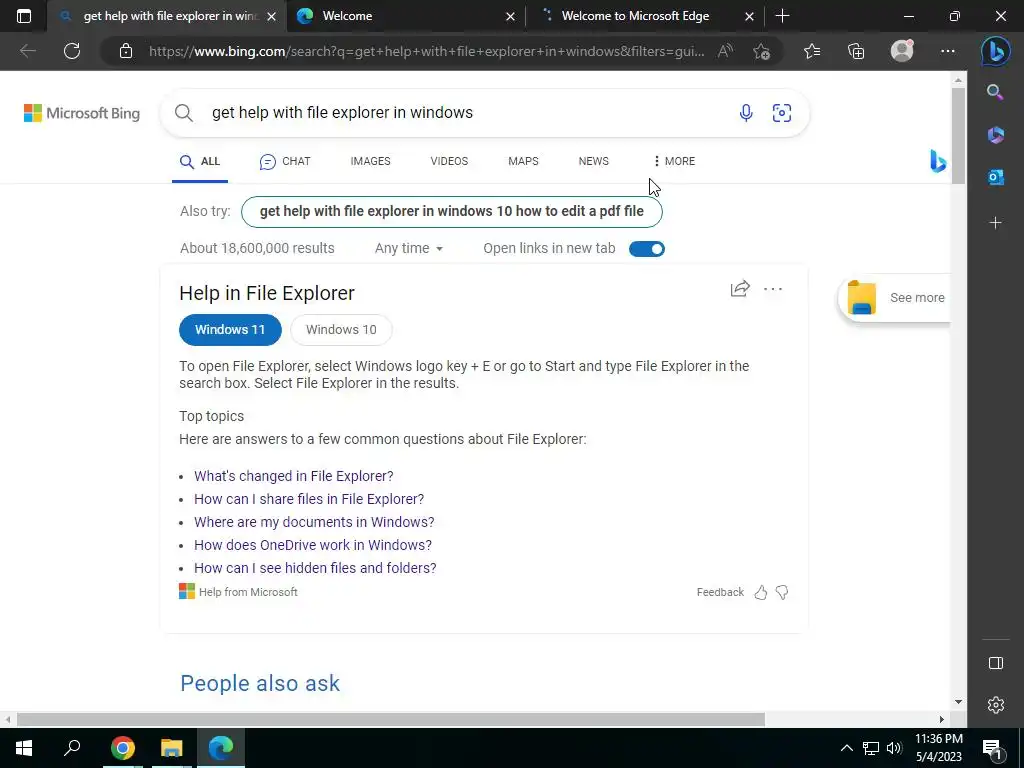
Task: Open Microsoft 365 sidebar icon
Action: point(995,135)
